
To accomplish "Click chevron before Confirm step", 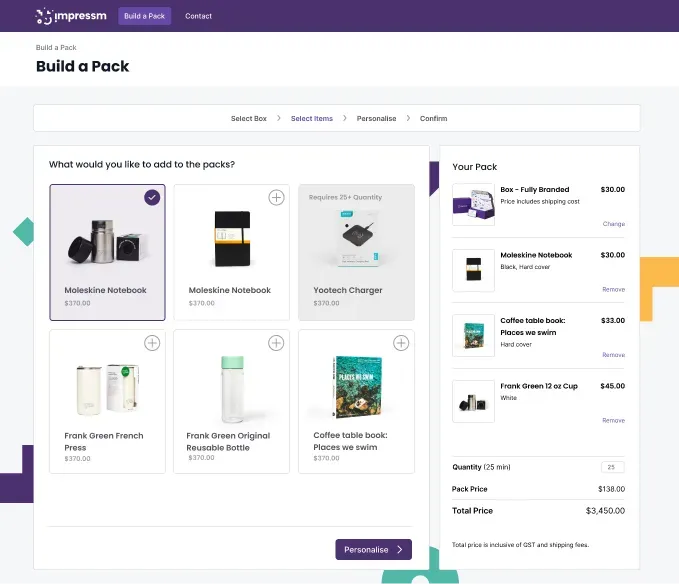I will tap(408, 118).
